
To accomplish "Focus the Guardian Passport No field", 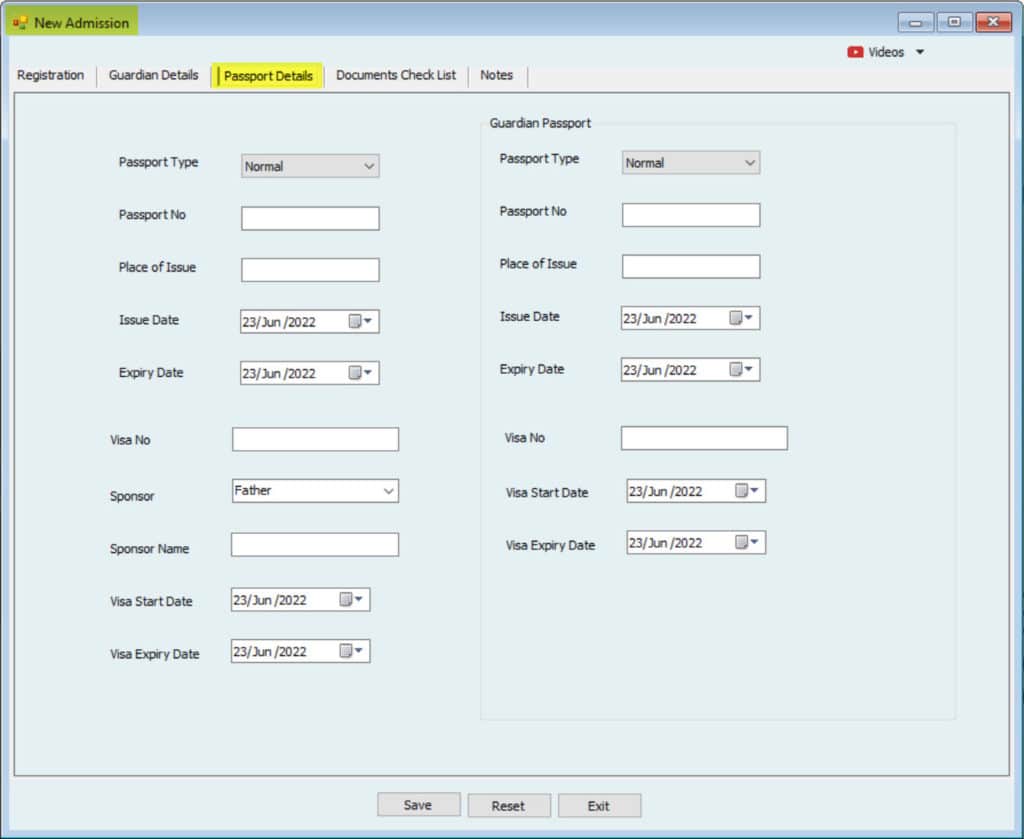I will (691, 215).
